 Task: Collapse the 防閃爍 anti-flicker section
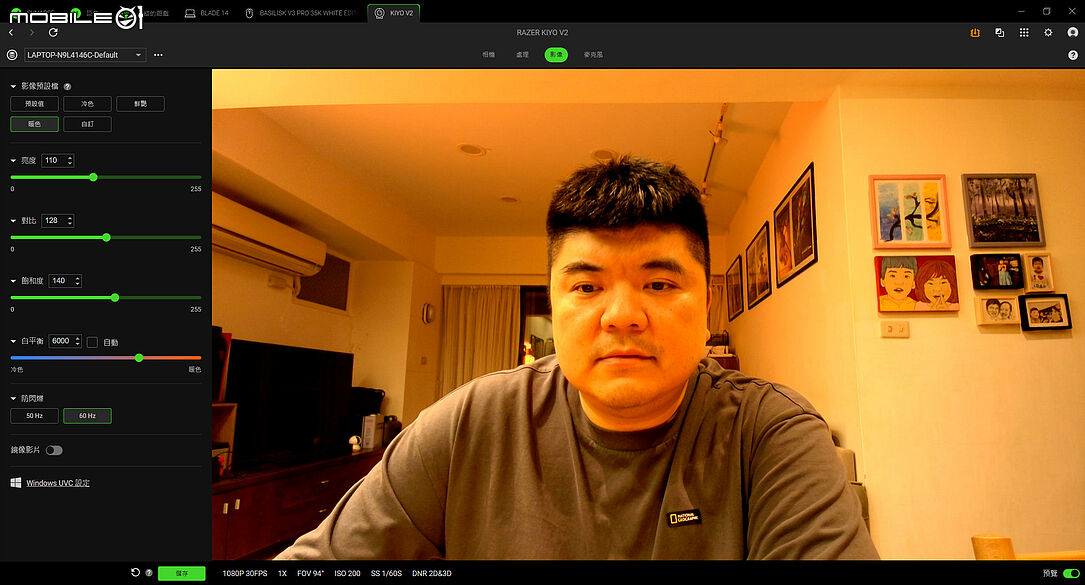point(13,399)
